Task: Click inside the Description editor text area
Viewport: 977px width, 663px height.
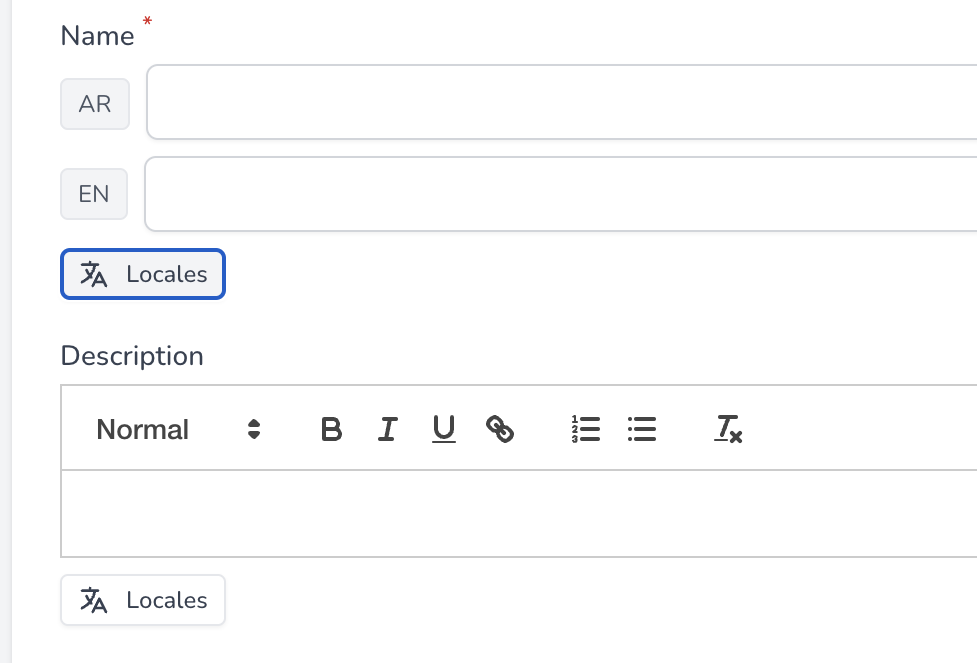Action: click(520, 513)
